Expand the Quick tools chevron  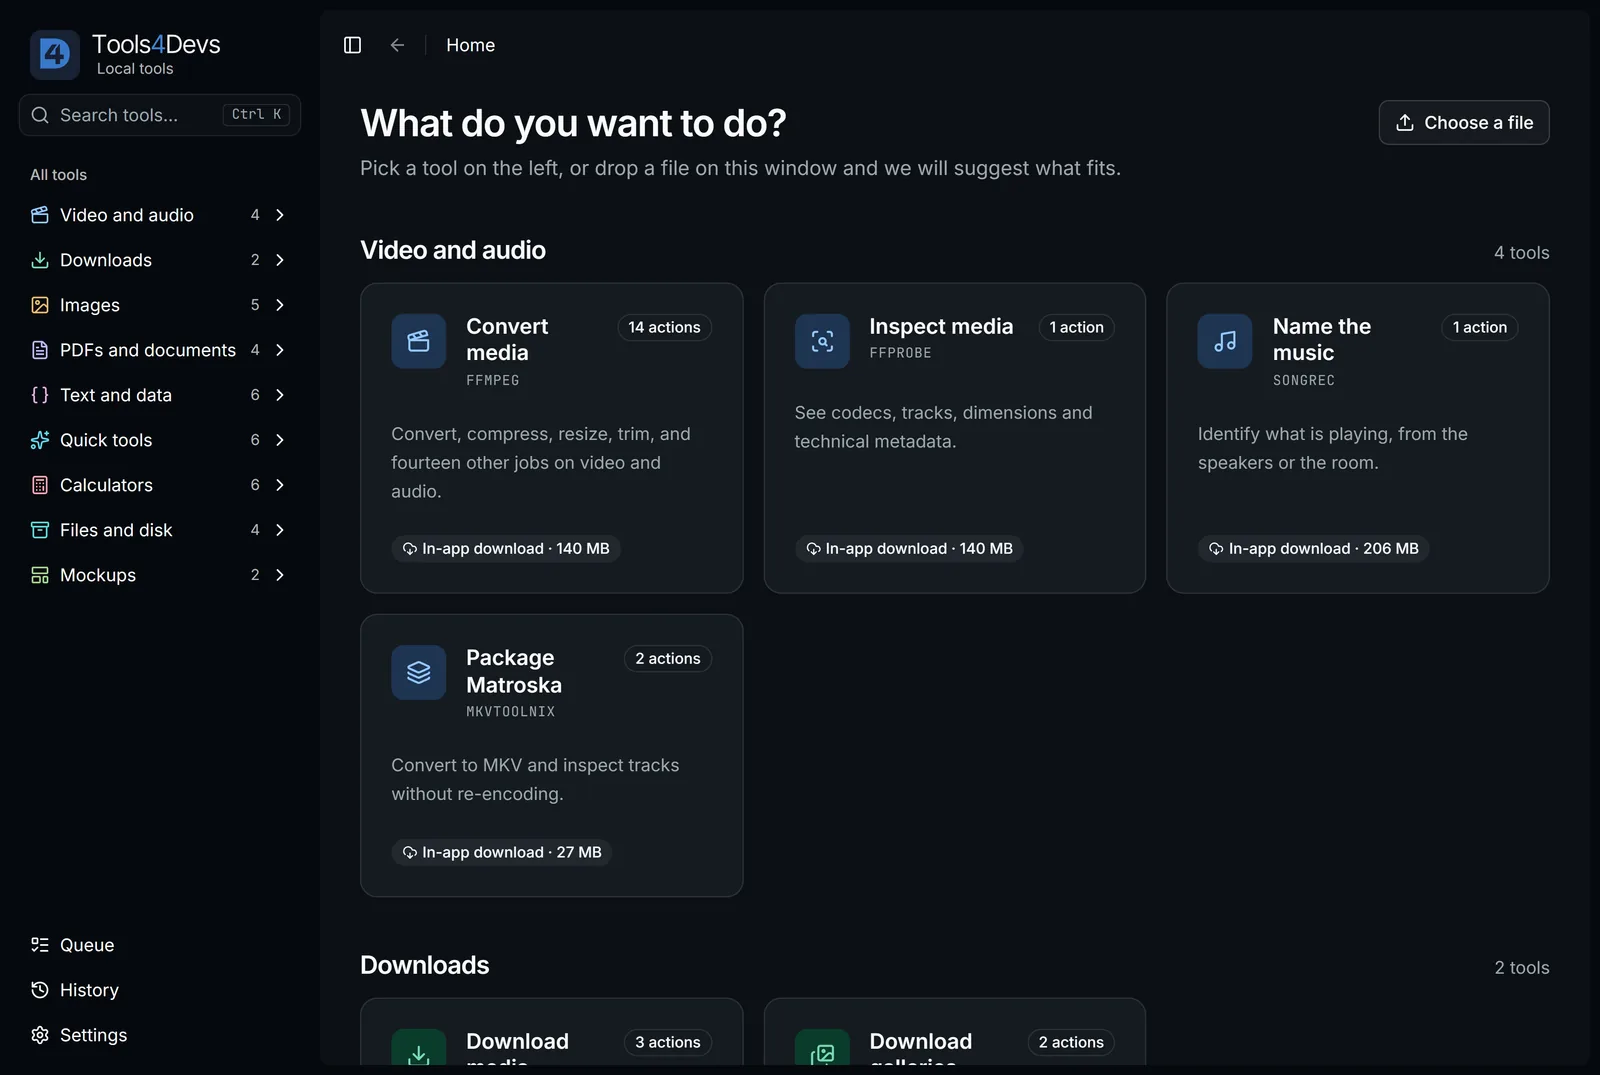280,440
